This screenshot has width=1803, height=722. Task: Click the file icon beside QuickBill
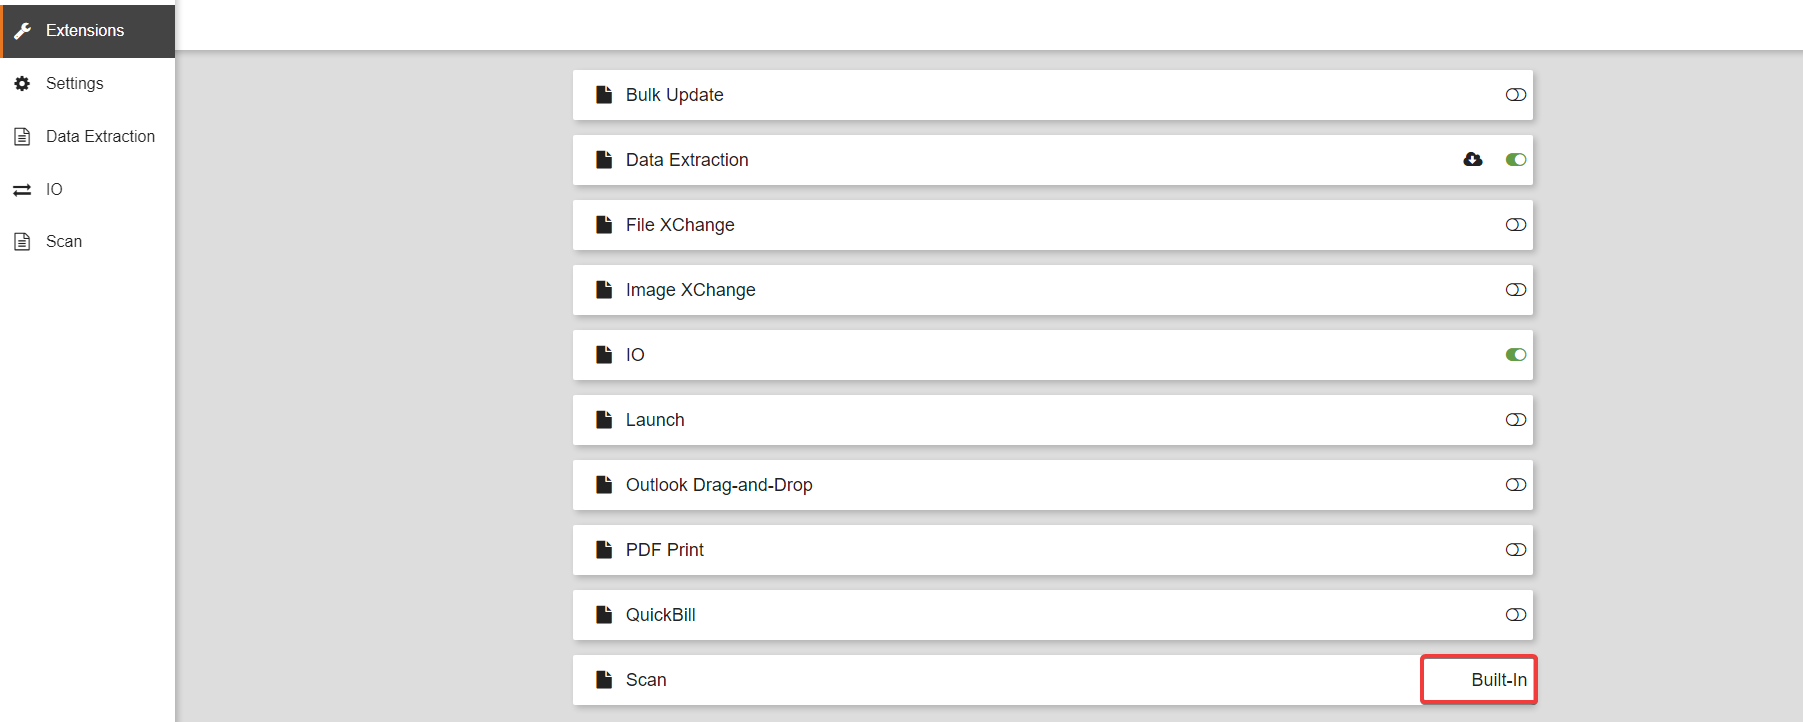click(604, 615)
